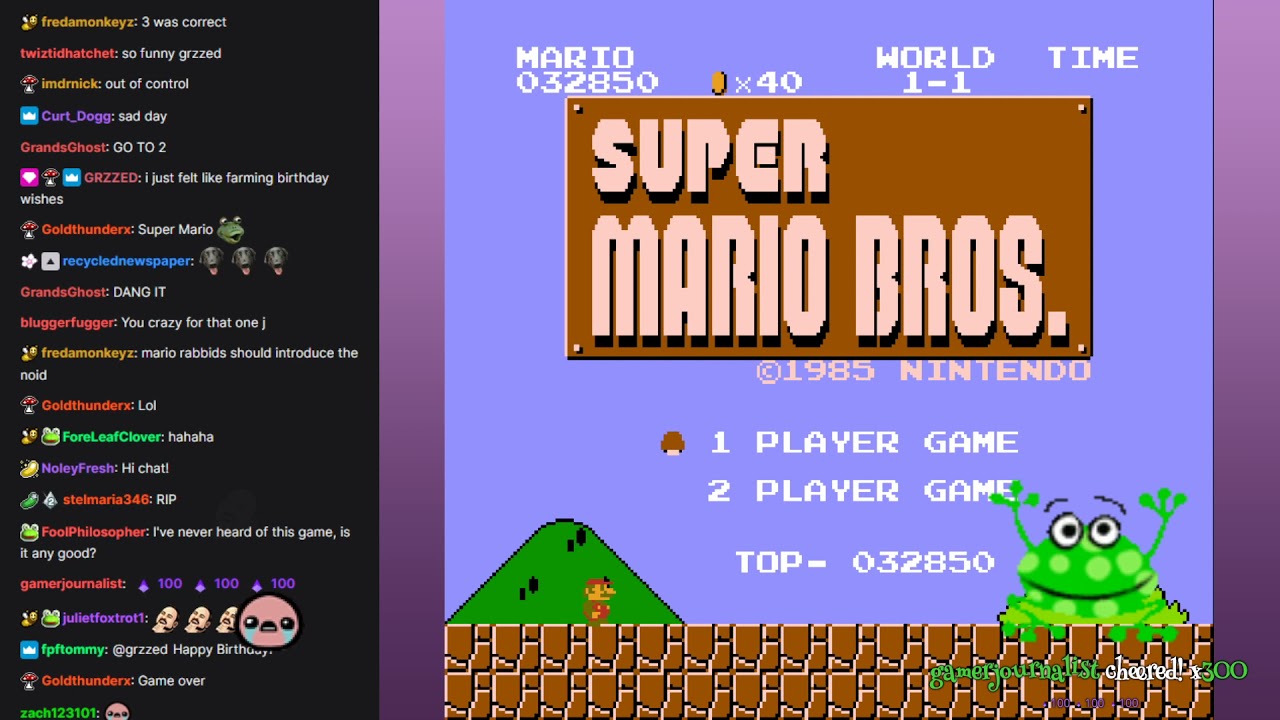Viewport: 1280px width, 720px height.
Task: Click the mushroom badge beside Goldthunderx "Lol"
Action: pos(29,406)
